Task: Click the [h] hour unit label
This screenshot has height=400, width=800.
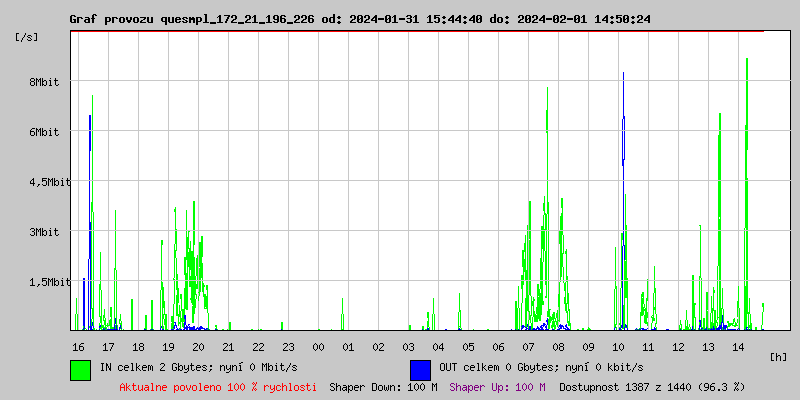Action: pyautogui.click(x=779, y=356)
